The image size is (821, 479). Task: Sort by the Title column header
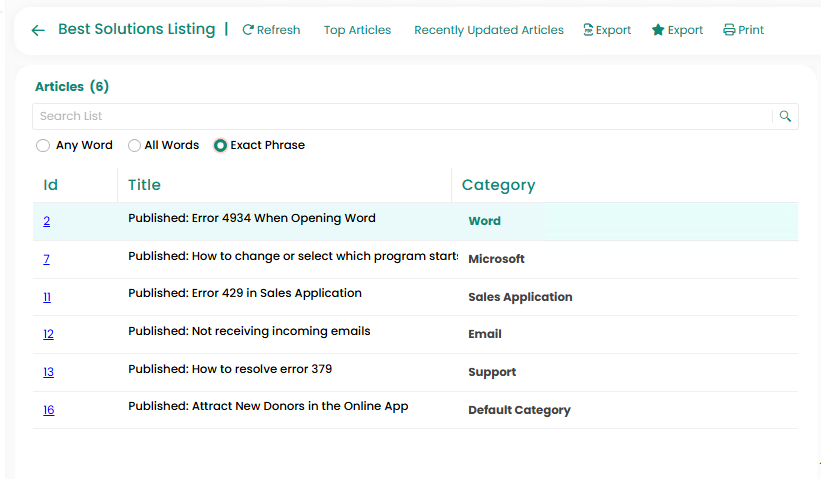144,185
